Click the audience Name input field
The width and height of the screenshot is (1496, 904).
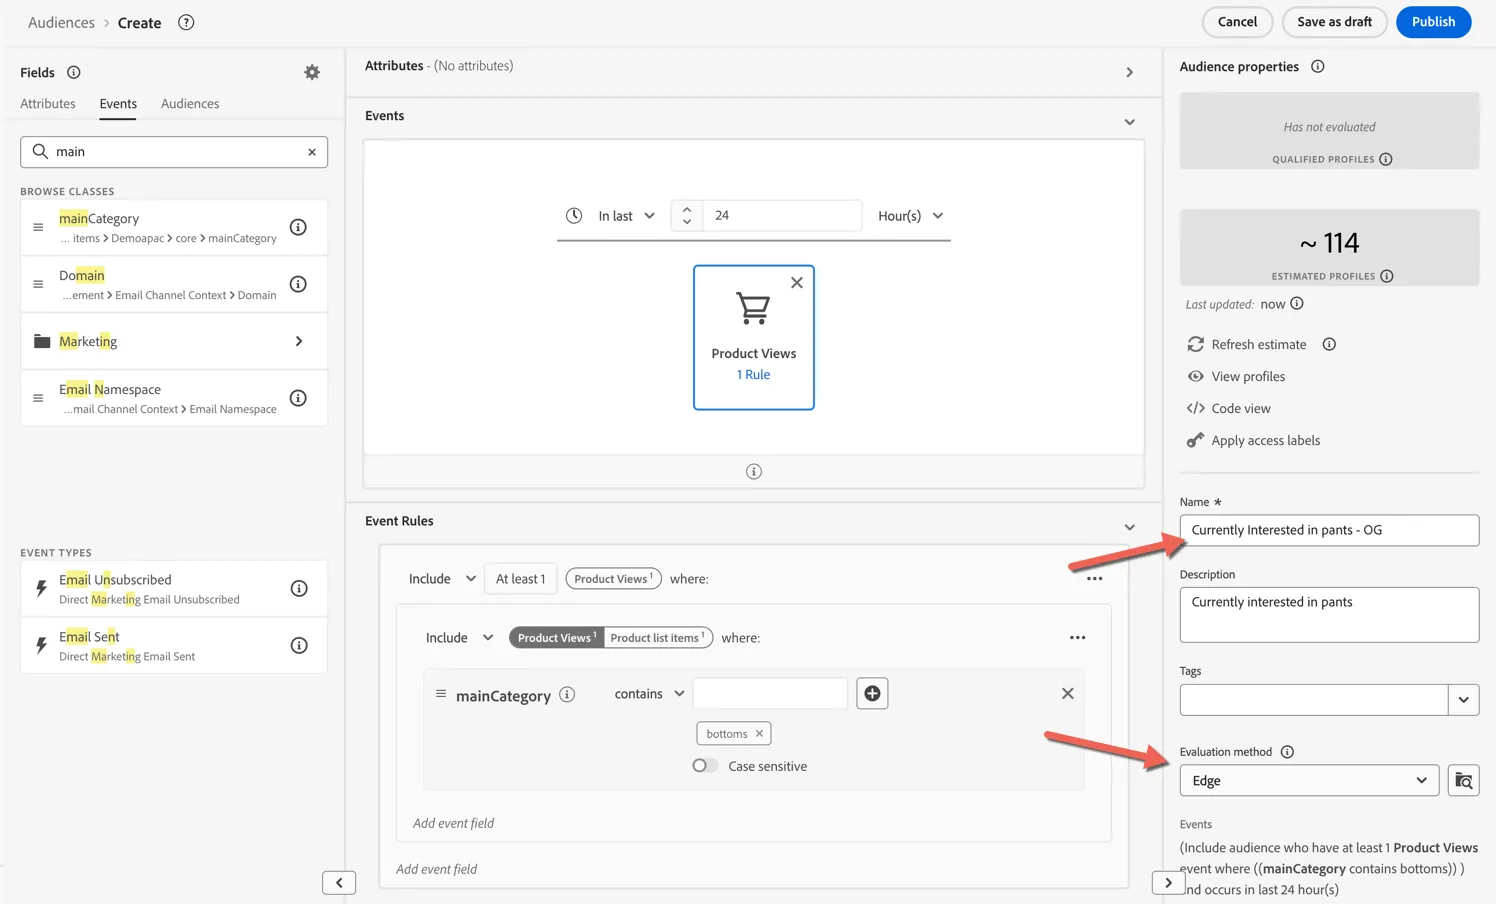coord(1329,530)
